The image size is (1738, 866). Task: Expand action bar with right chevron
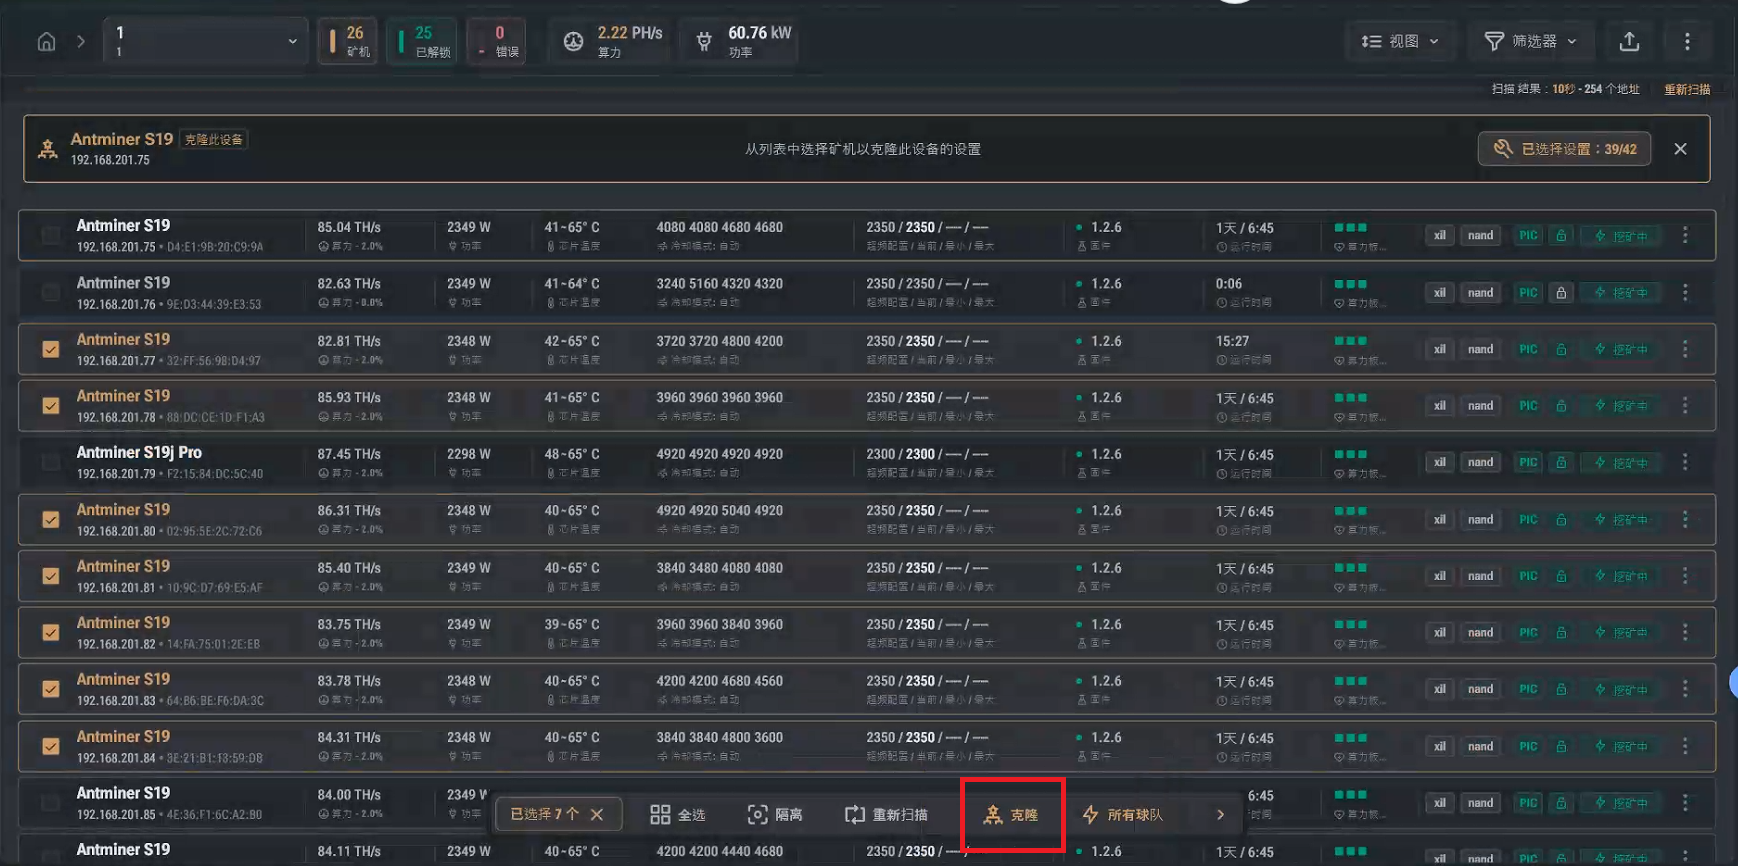(1220, 814)
